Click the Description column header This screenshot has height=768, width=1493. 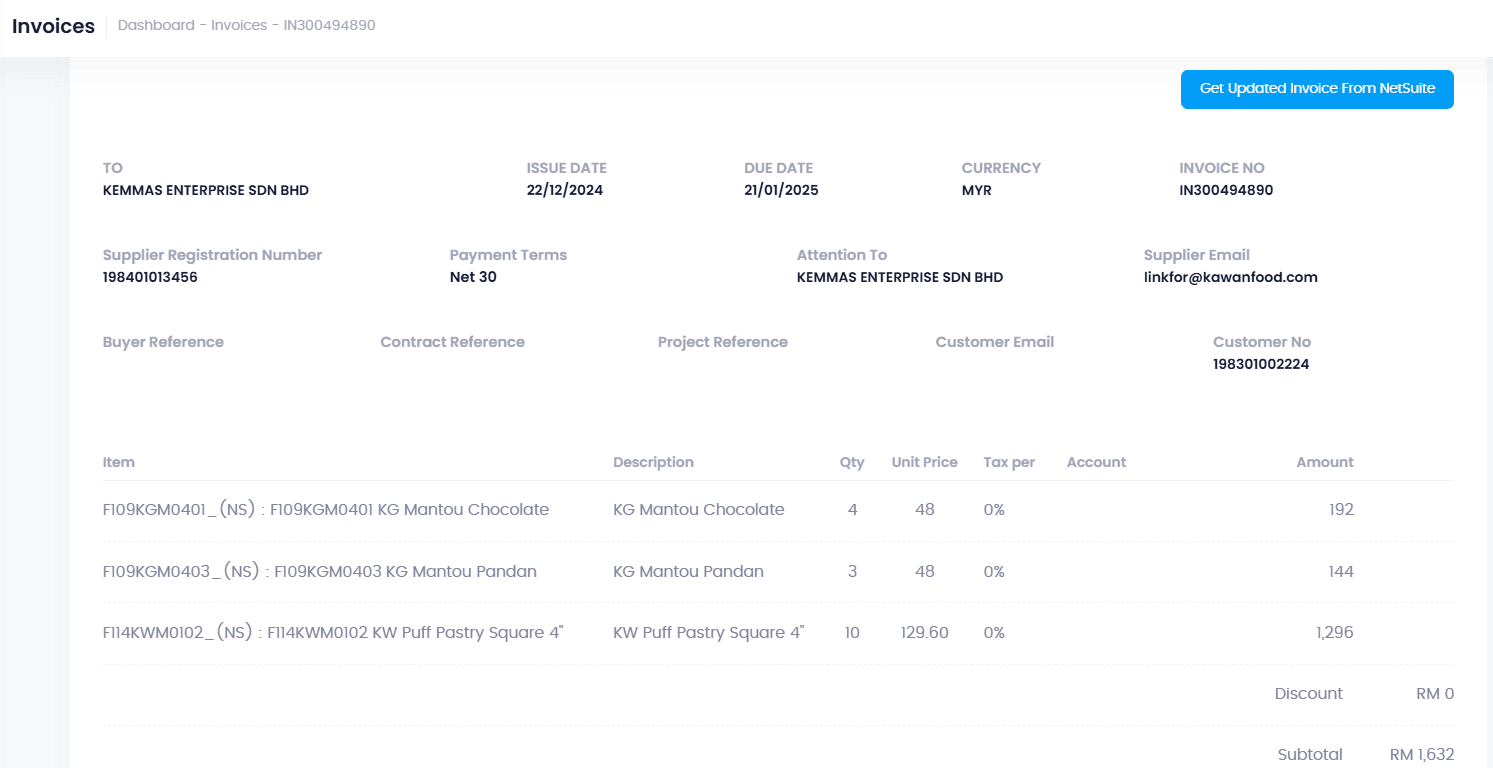[x=653, y=462]
